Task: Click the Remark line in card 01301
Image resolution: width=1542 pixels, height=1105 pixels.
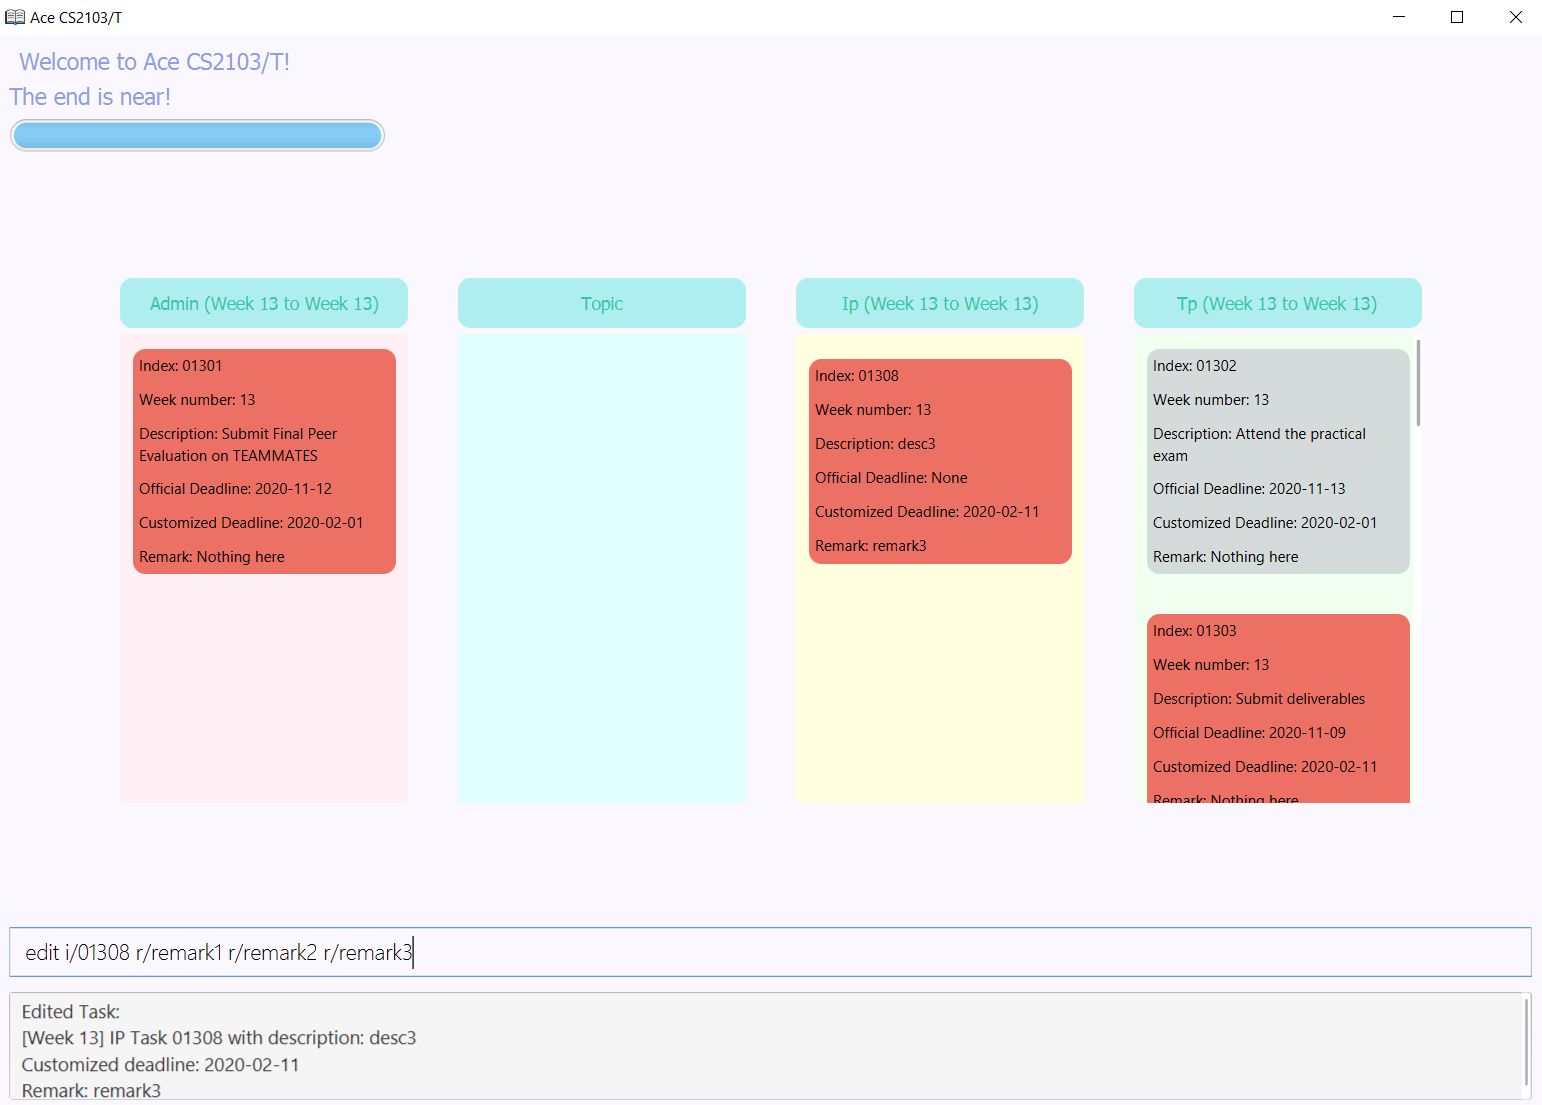Action: click(212, 557)
